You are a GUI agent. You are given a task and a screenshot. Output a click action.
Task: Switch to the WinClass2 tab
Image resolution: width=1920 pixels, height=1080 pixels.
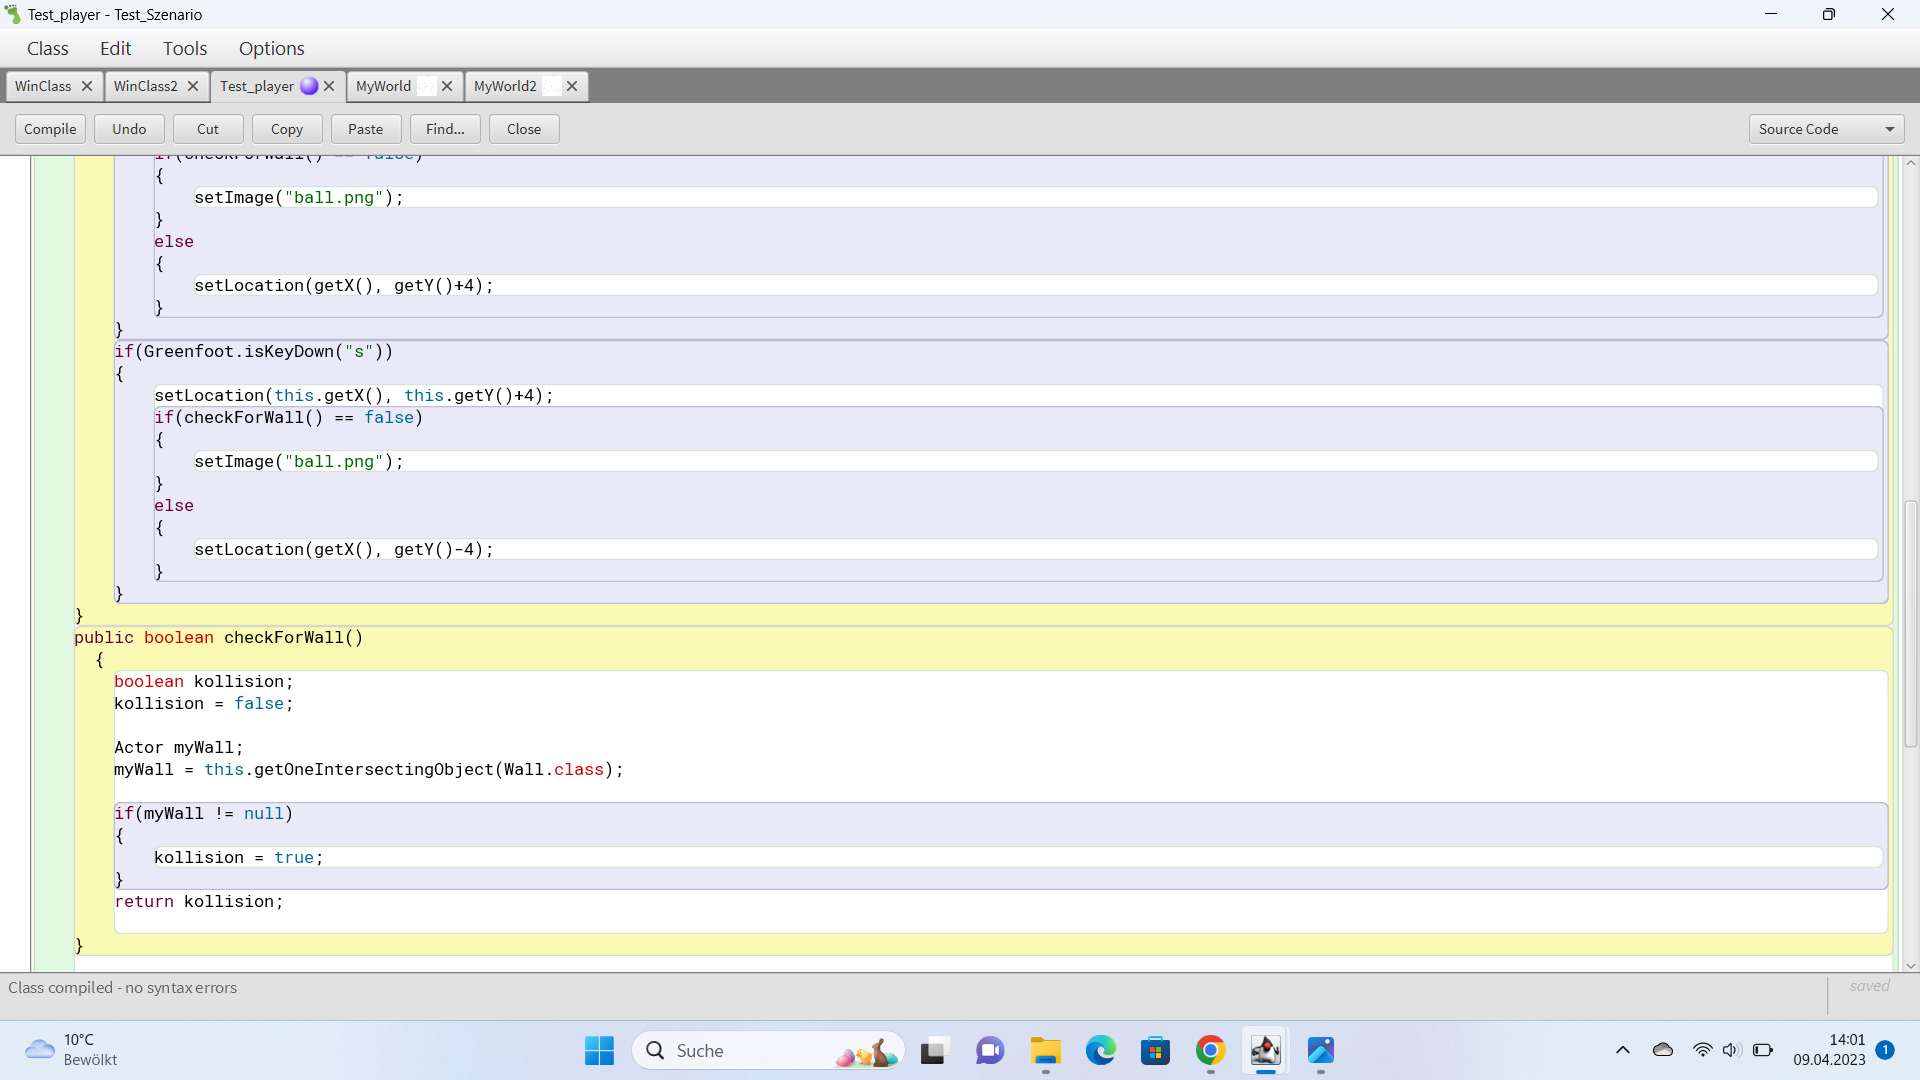[x=144, y=86]
